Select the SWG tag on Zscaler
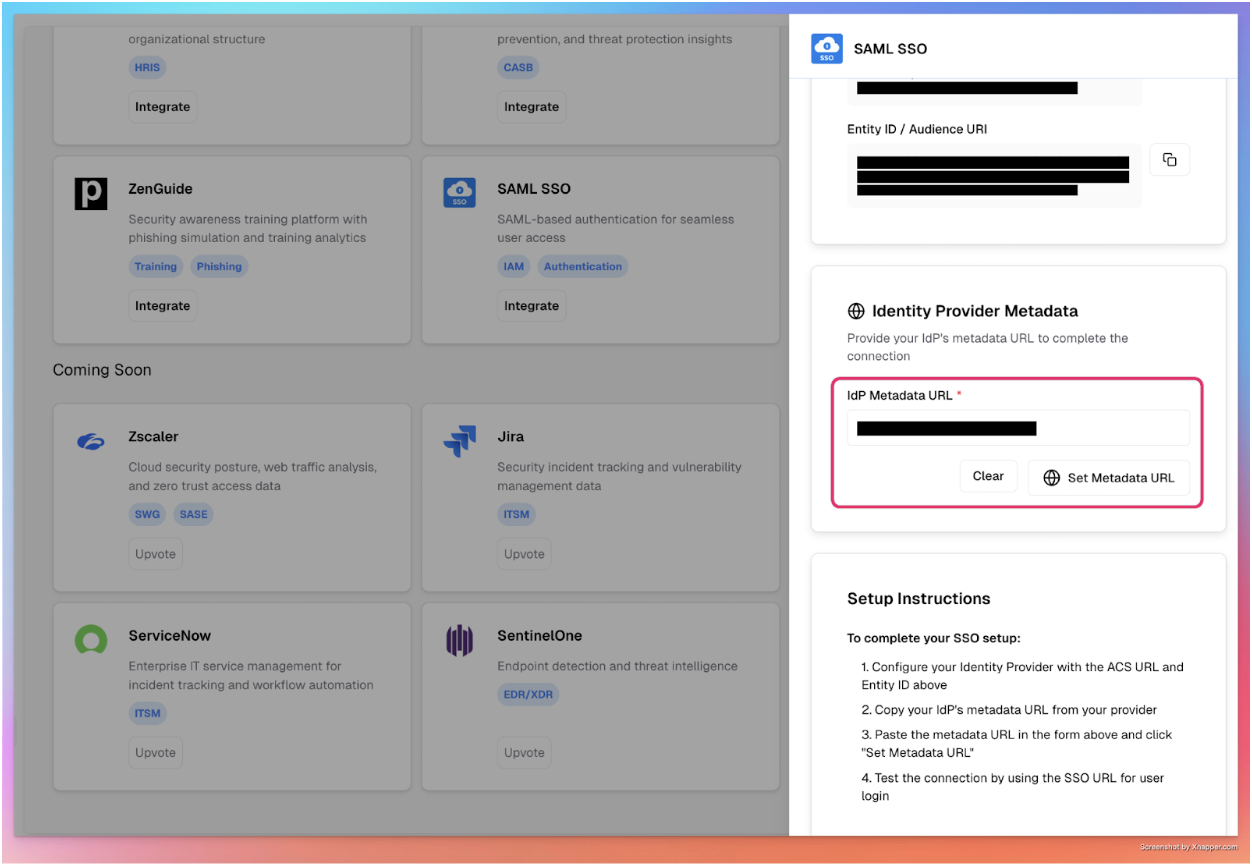The image size is (1252, 866). coord(147,515)
